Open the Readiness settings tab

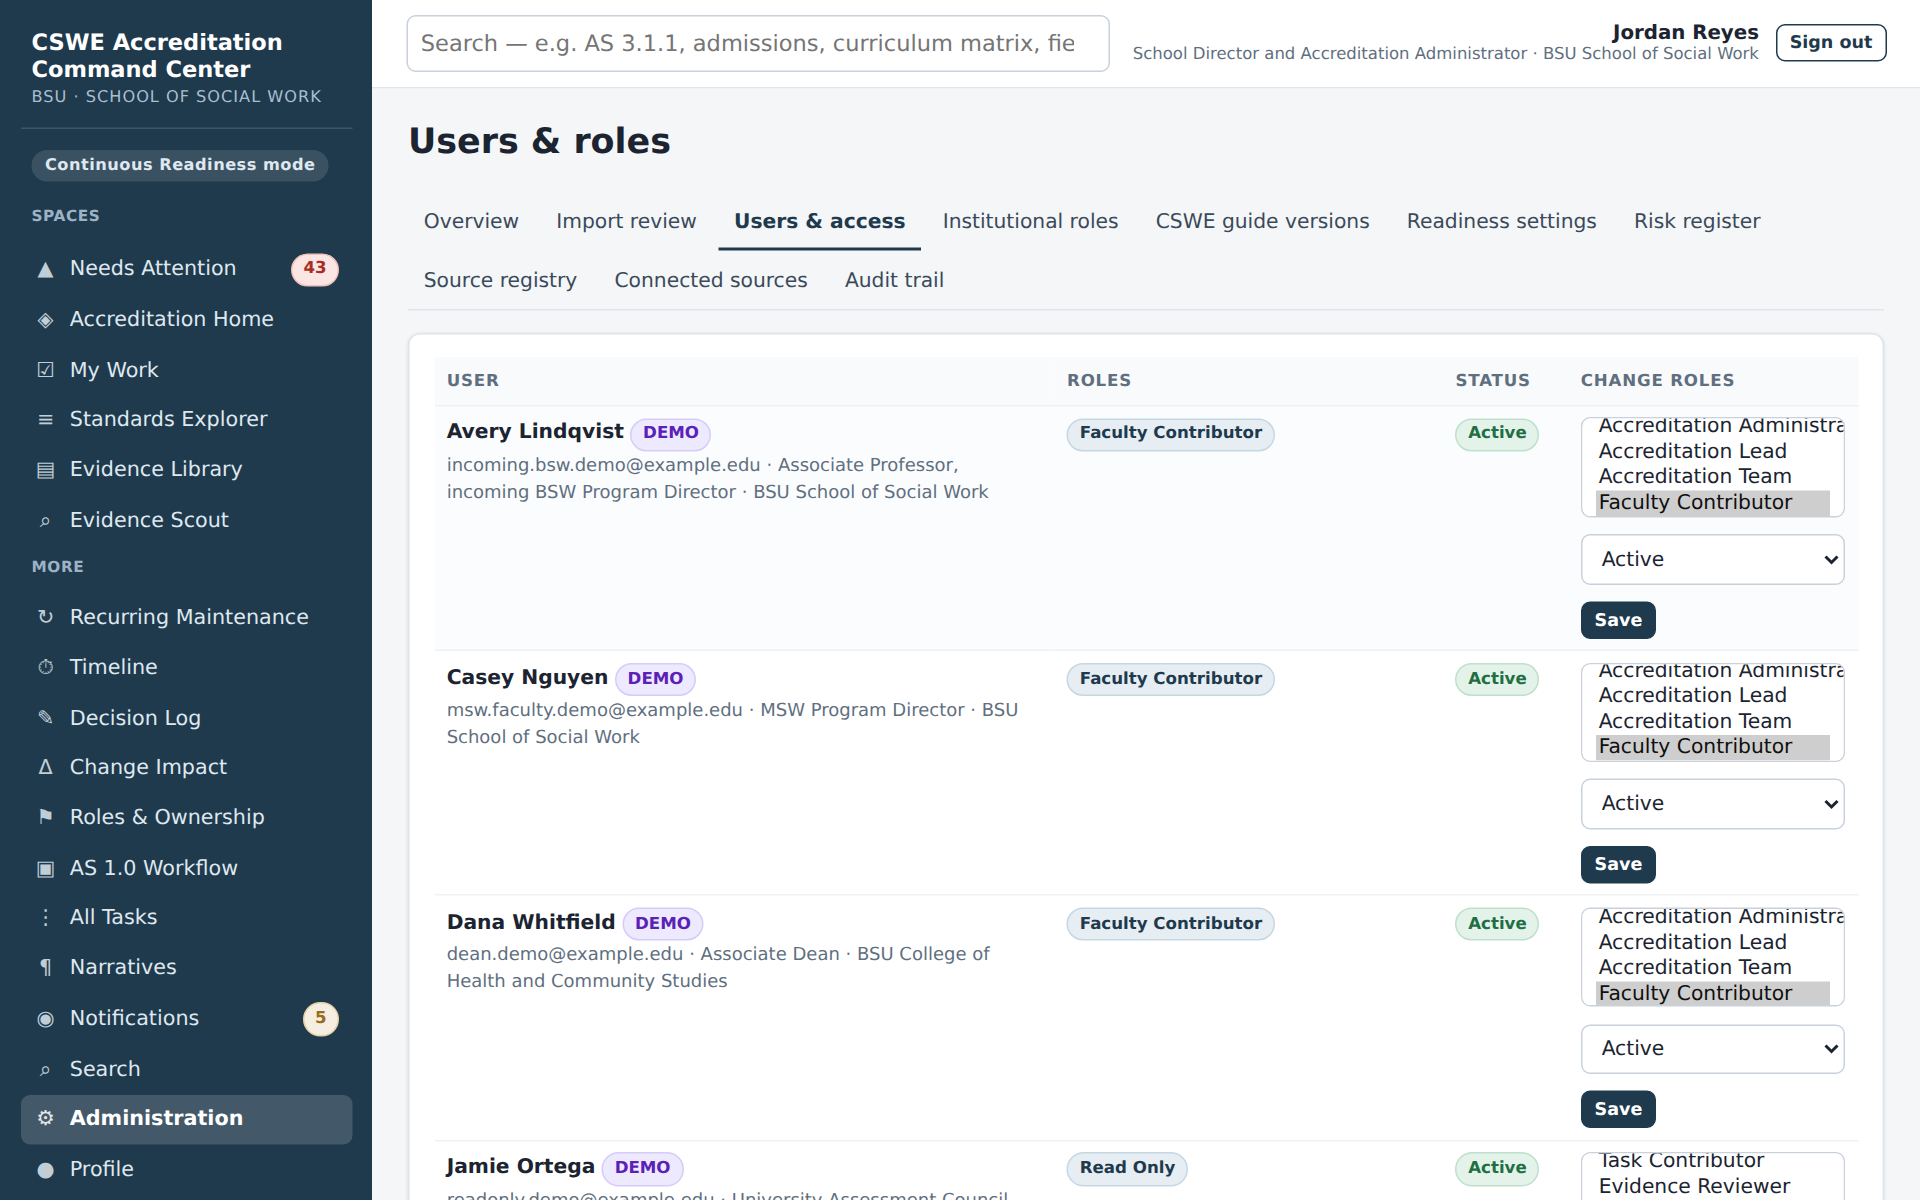(1501, 221)
